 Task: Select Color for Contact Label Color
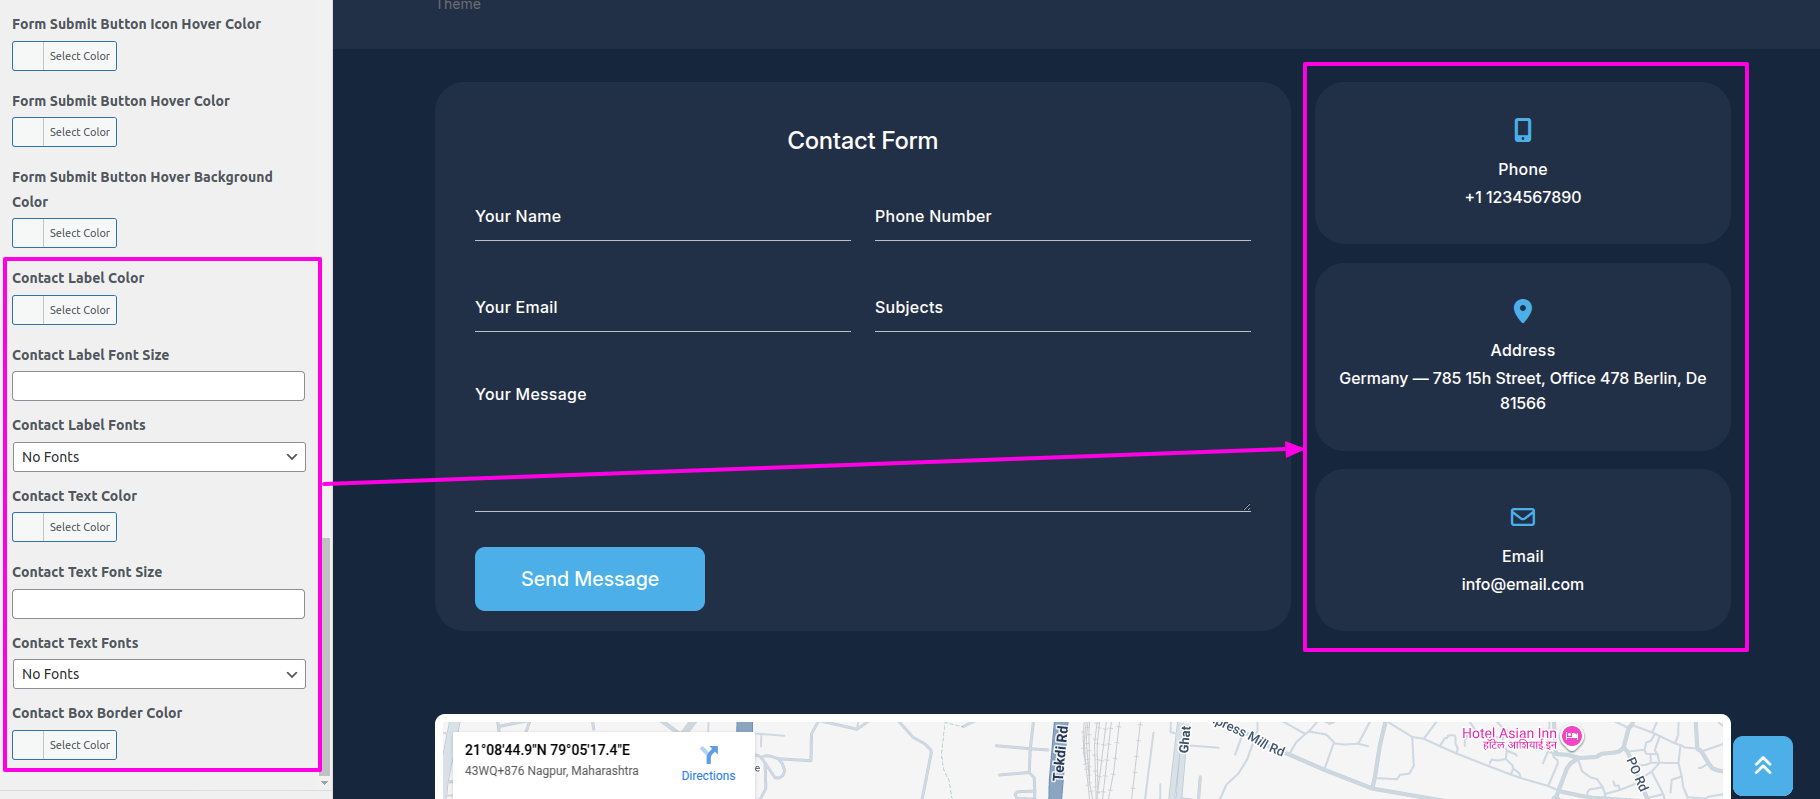click(x=64, y=310)
